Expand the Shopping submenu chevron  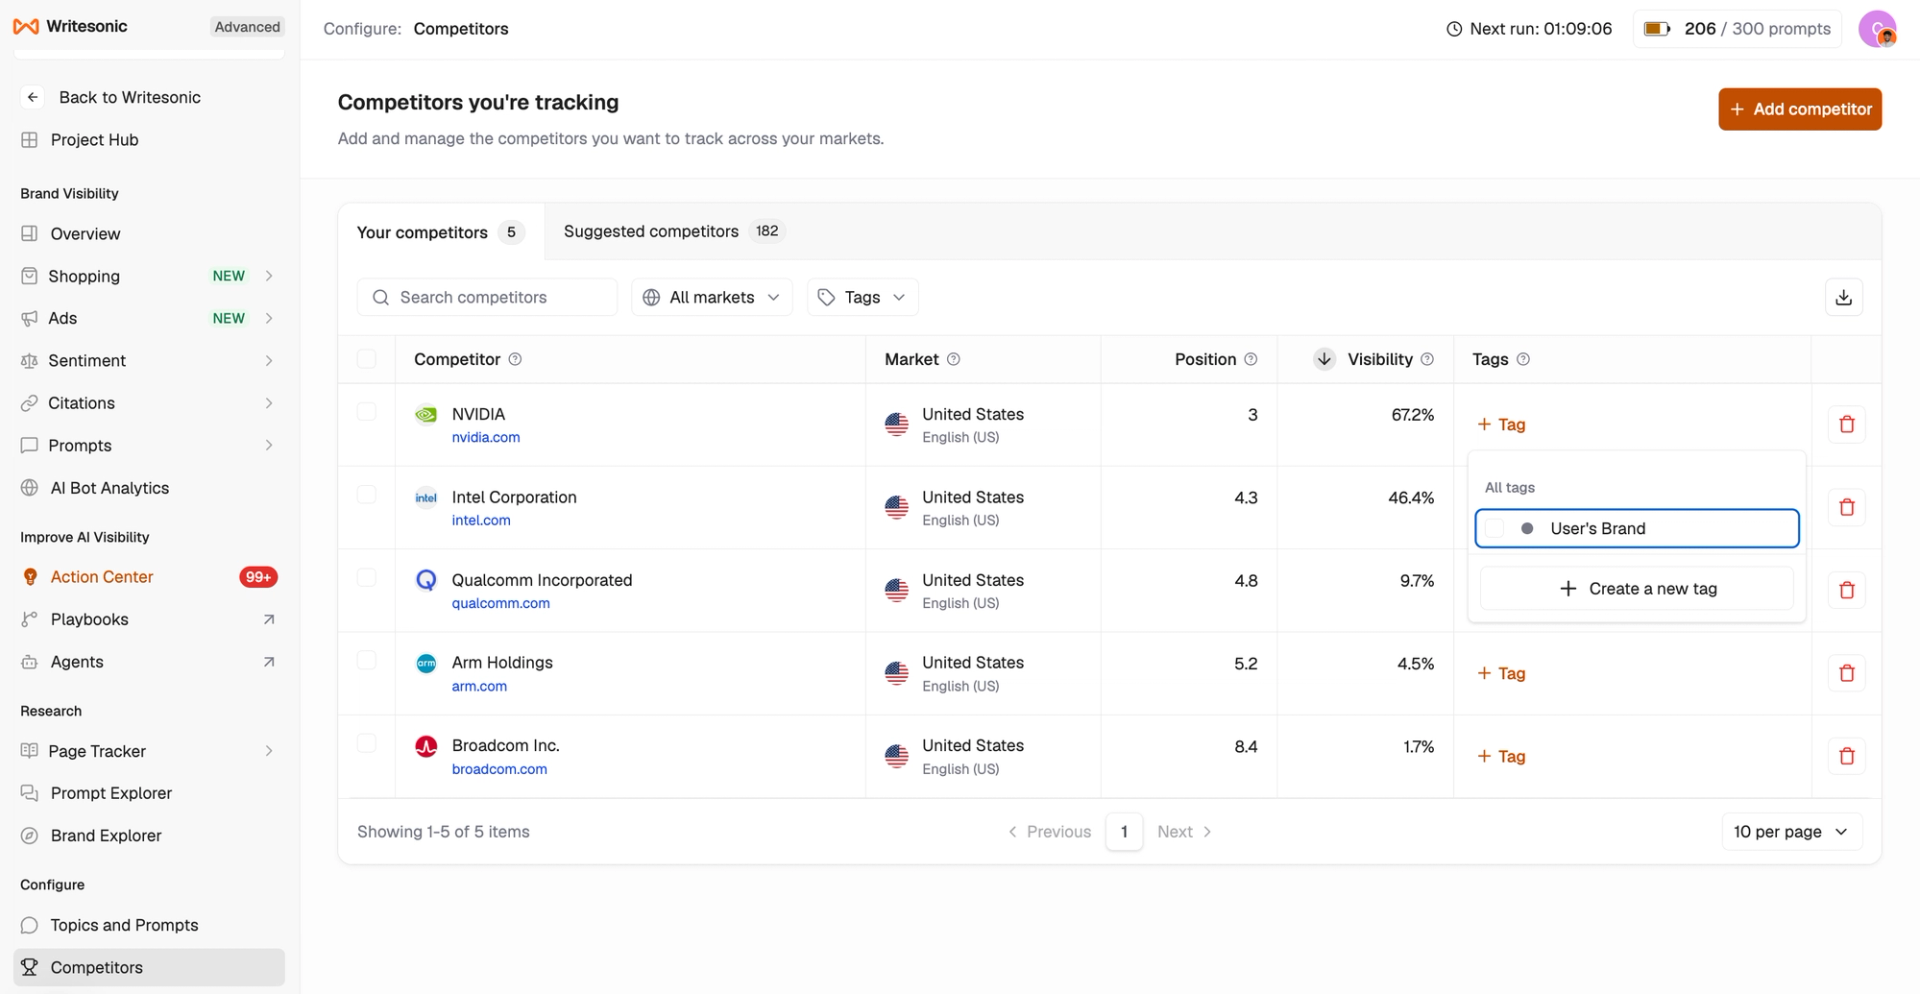tap(269, 276)
